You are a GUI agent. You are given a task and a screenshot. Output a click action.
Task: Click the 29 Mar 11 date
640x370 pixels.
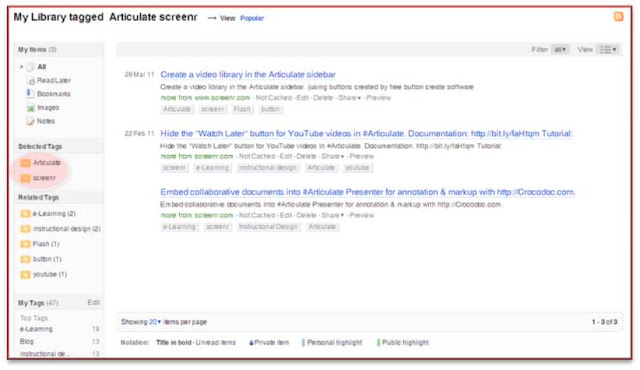(140, 75)
